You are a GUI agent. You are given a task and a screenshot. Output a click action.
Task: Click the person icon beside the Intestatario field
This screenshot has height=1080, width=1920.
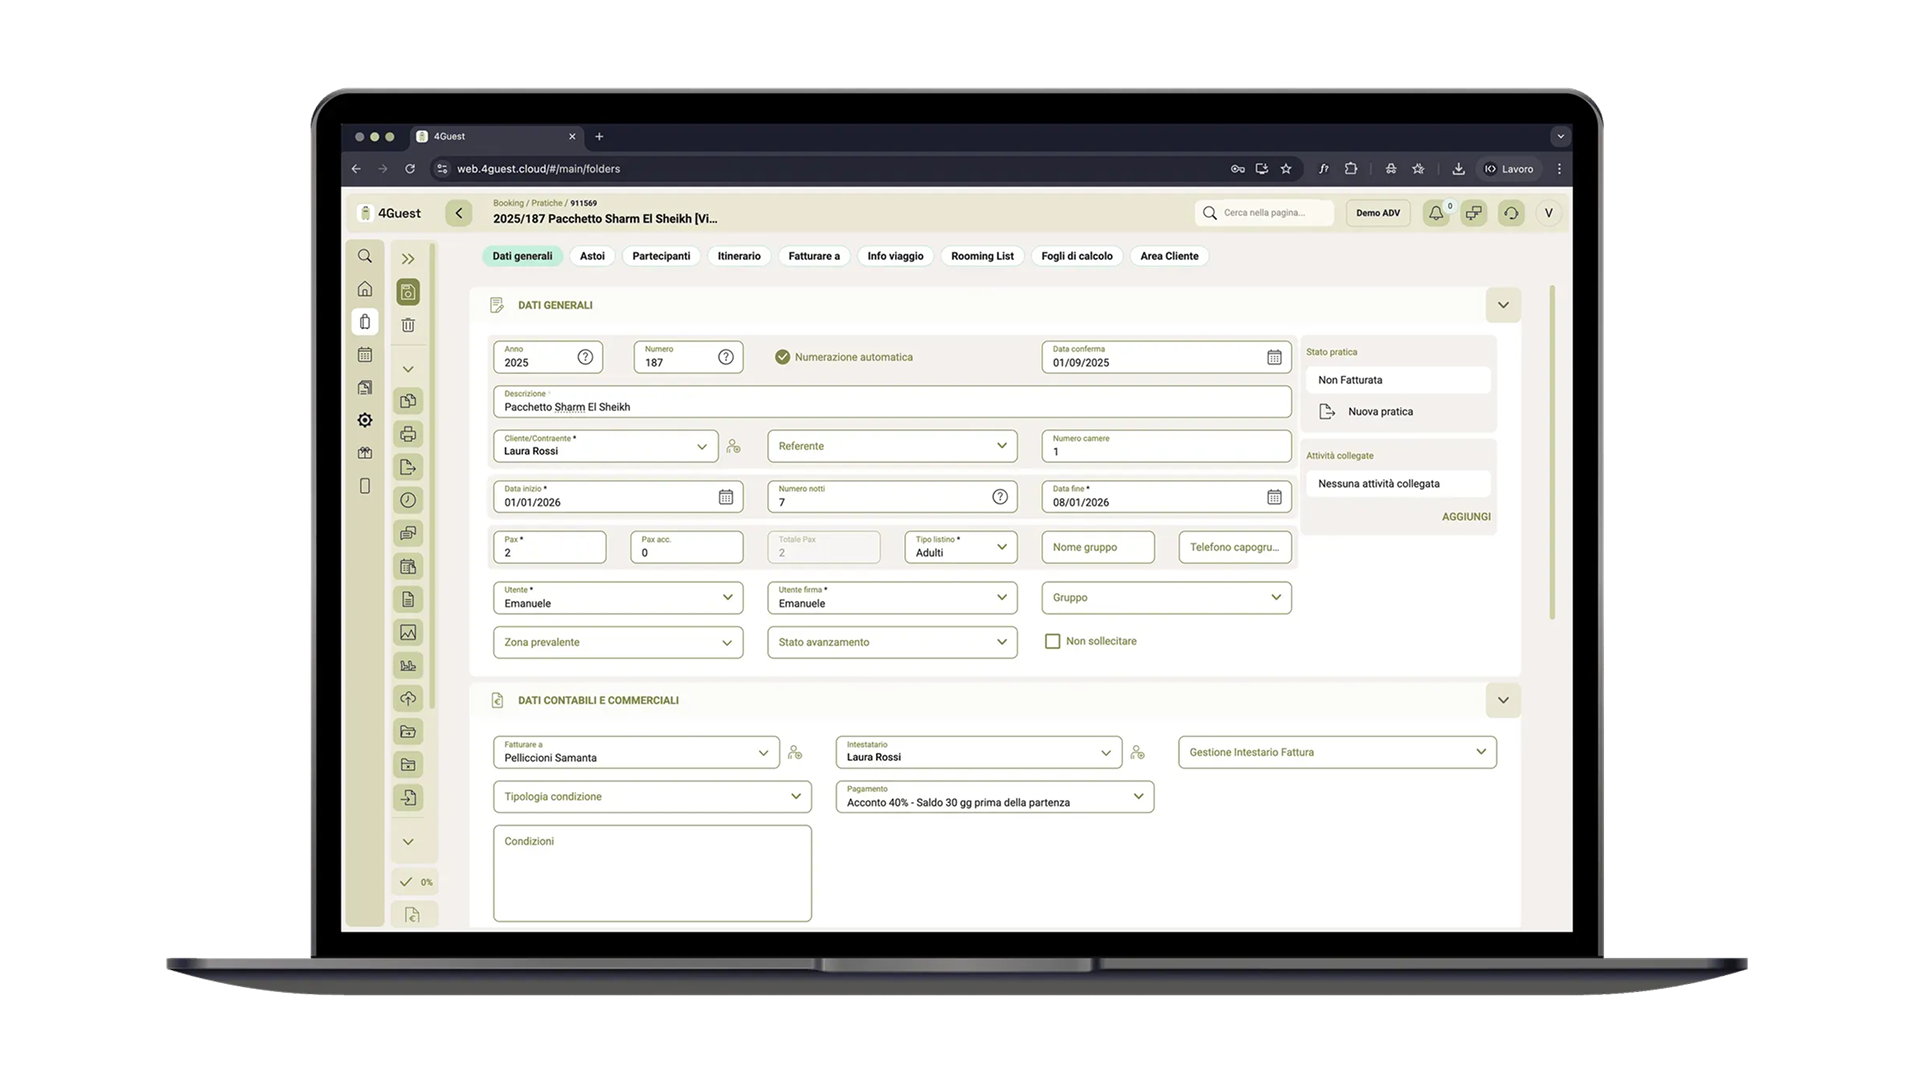coord(1138,753)
